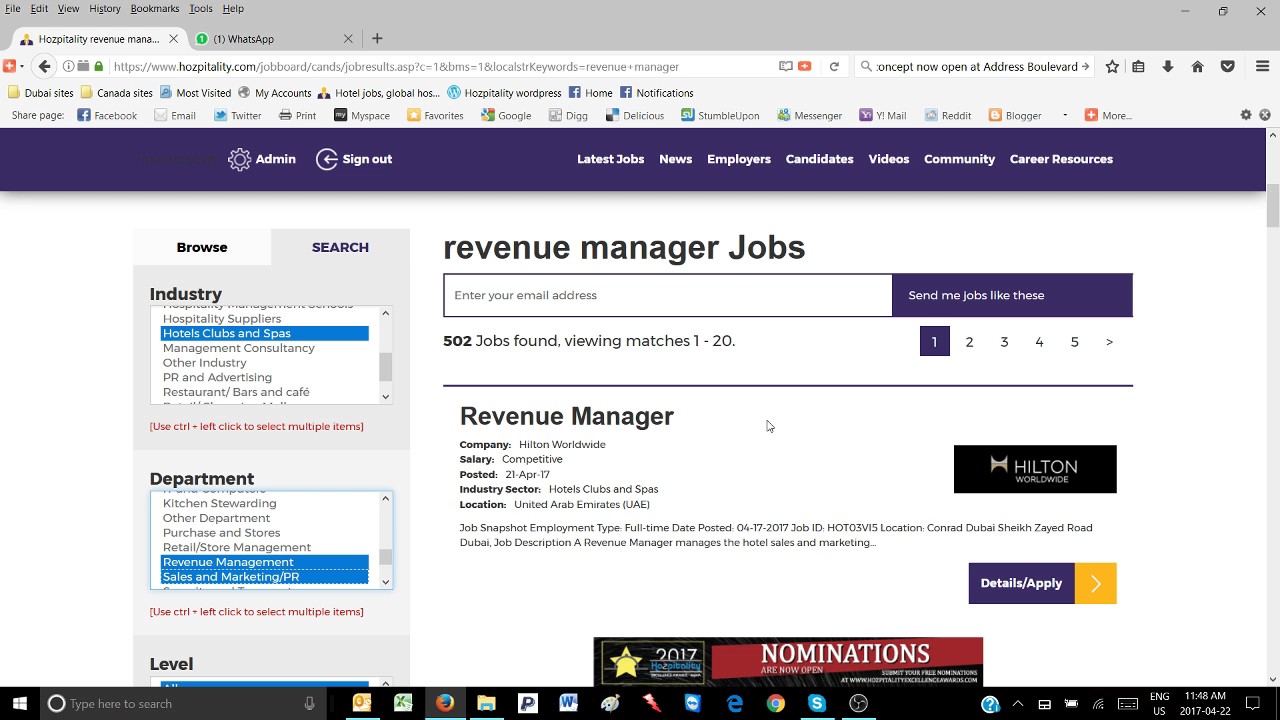
Task: Go to the Firefox home page icon
Action: (1197, 67)
